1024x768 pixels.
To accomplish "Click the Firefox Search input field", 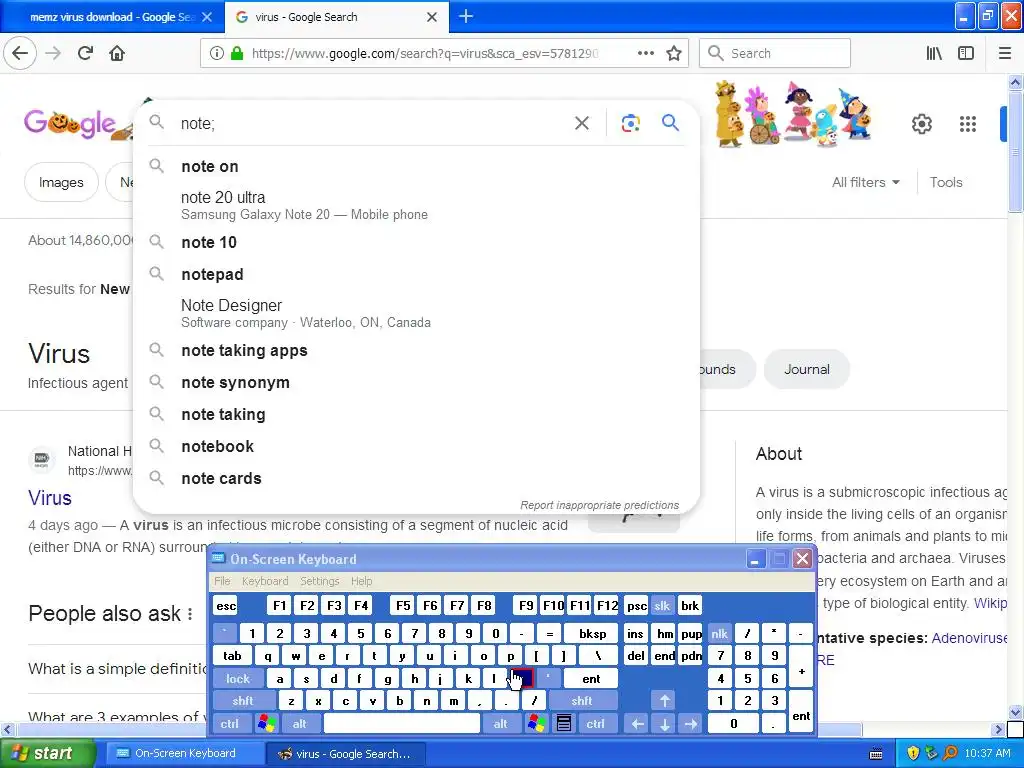I will (775, 54).
